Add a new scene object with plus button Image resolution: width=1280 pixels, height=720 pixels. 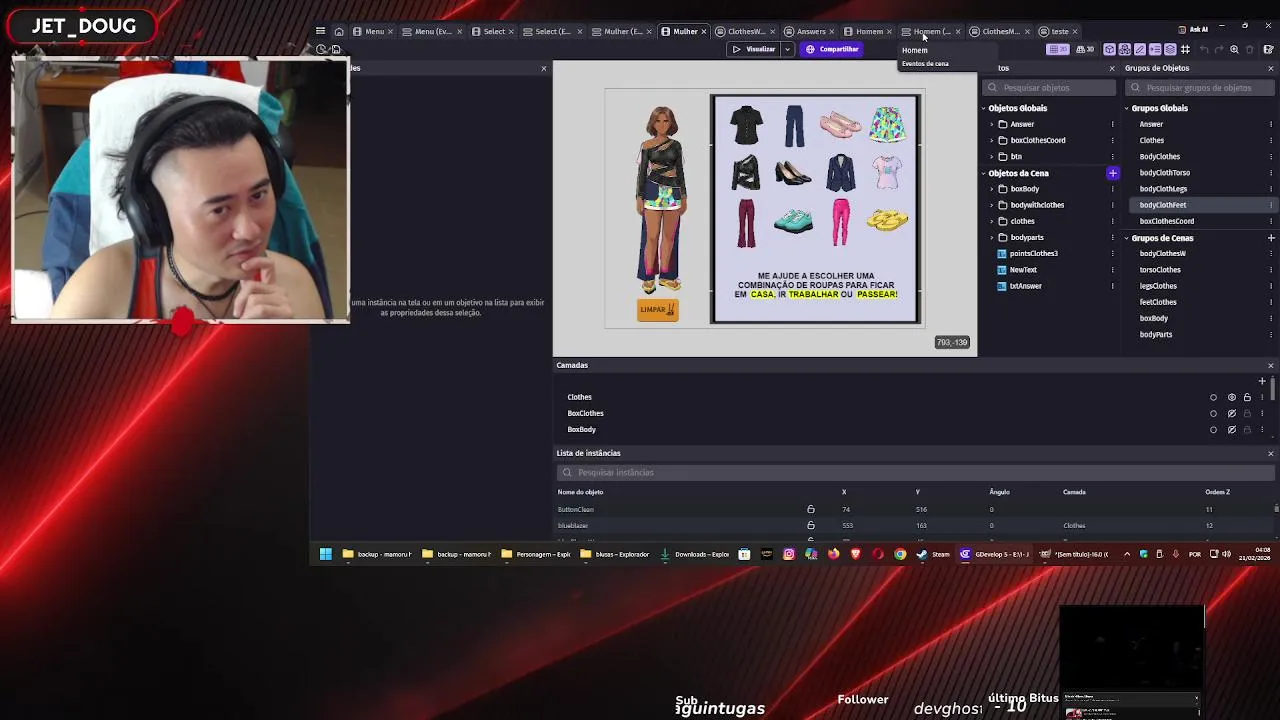click(1112, 173)
